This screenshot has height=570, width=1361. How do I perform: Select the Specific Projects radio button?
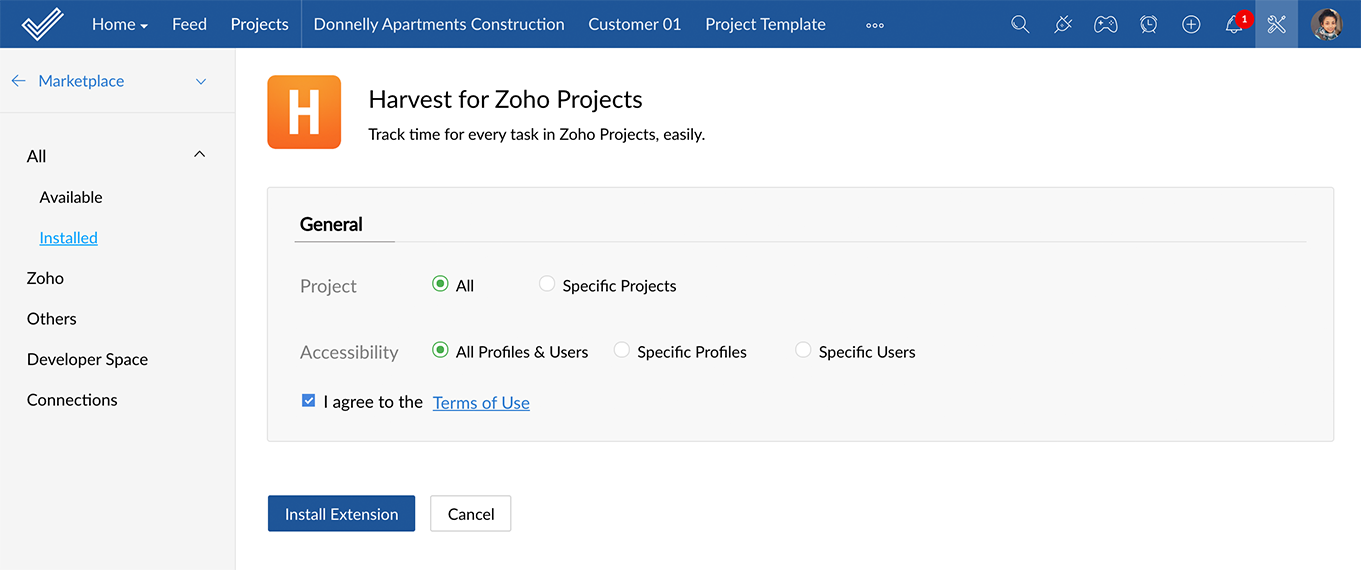546,284
